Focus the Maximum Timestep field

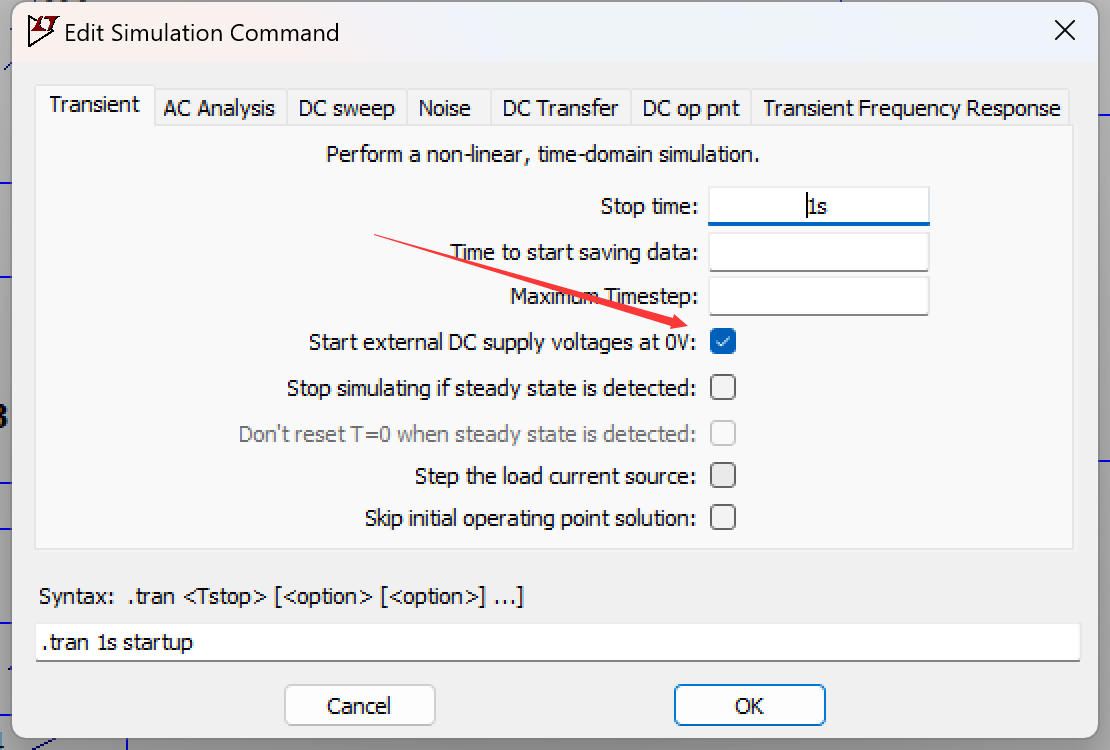point(818,296)
